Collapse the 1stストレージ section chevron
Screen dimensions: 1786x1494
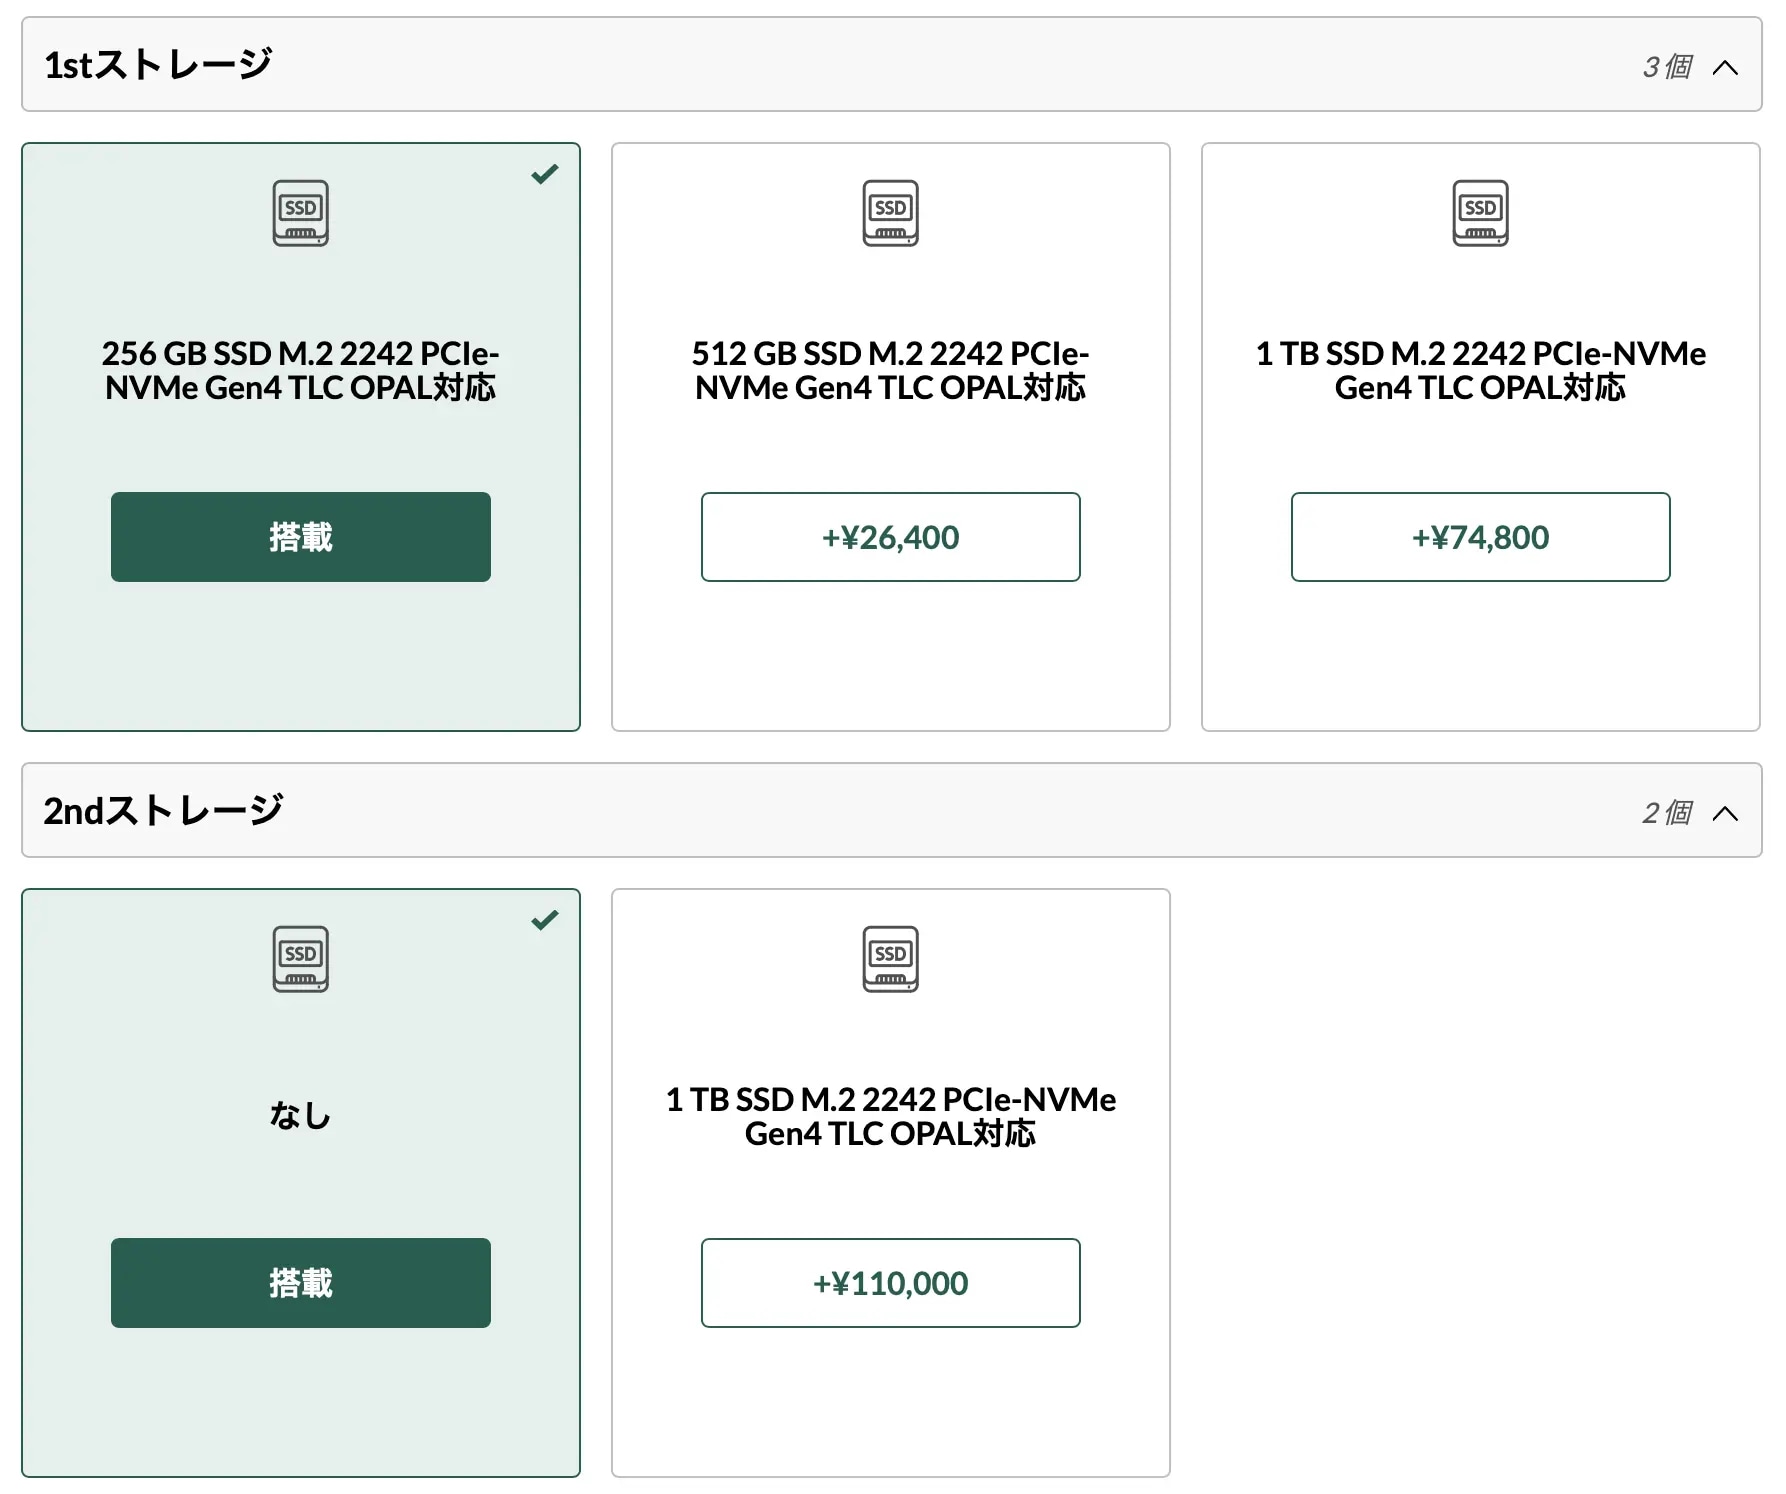click(1725, 67)
